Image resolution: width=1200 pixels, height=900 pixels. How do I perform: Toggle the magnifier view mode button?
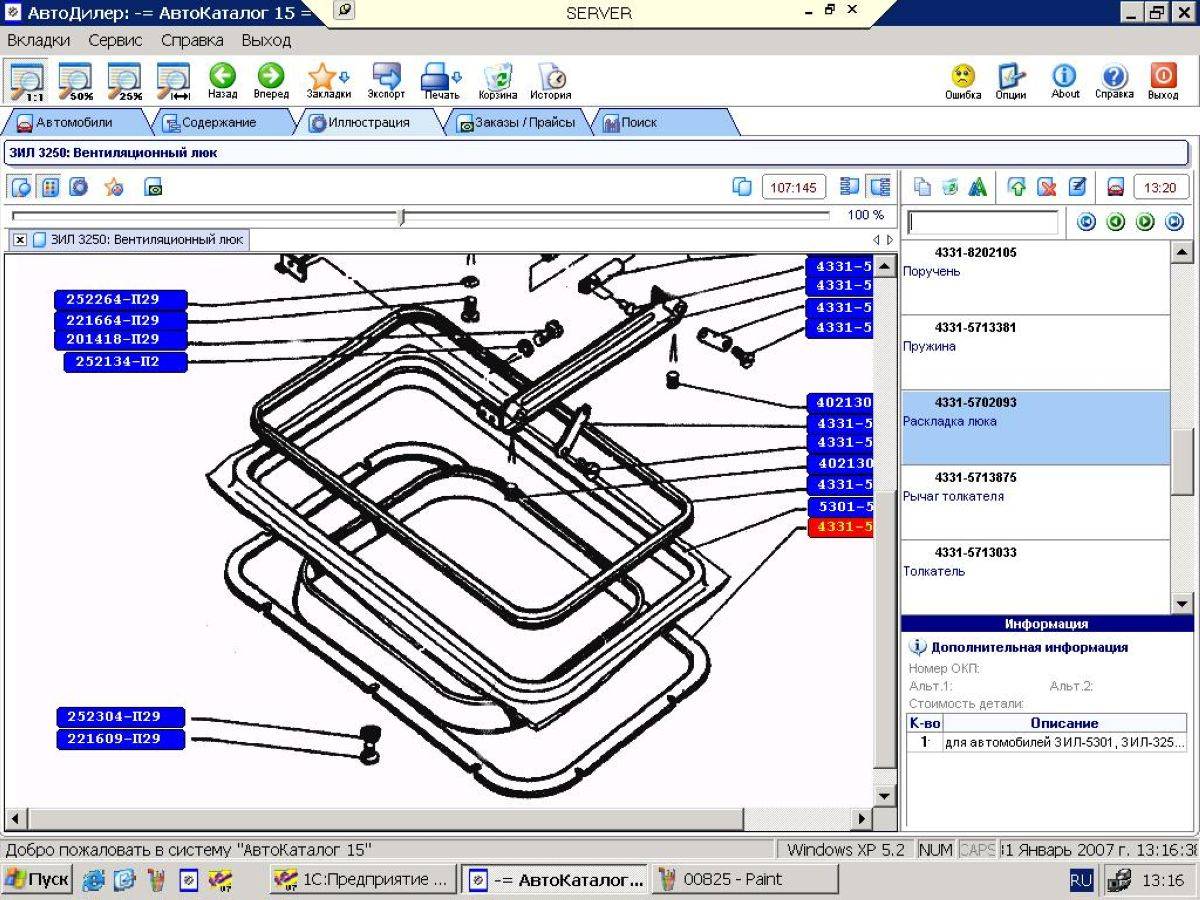21,187
